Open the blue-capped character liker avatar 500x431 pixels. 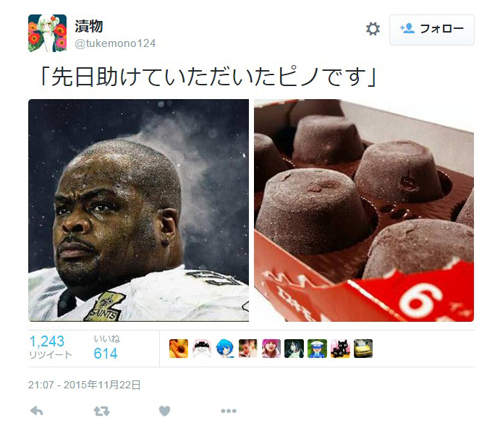click(x=317, y=349)
